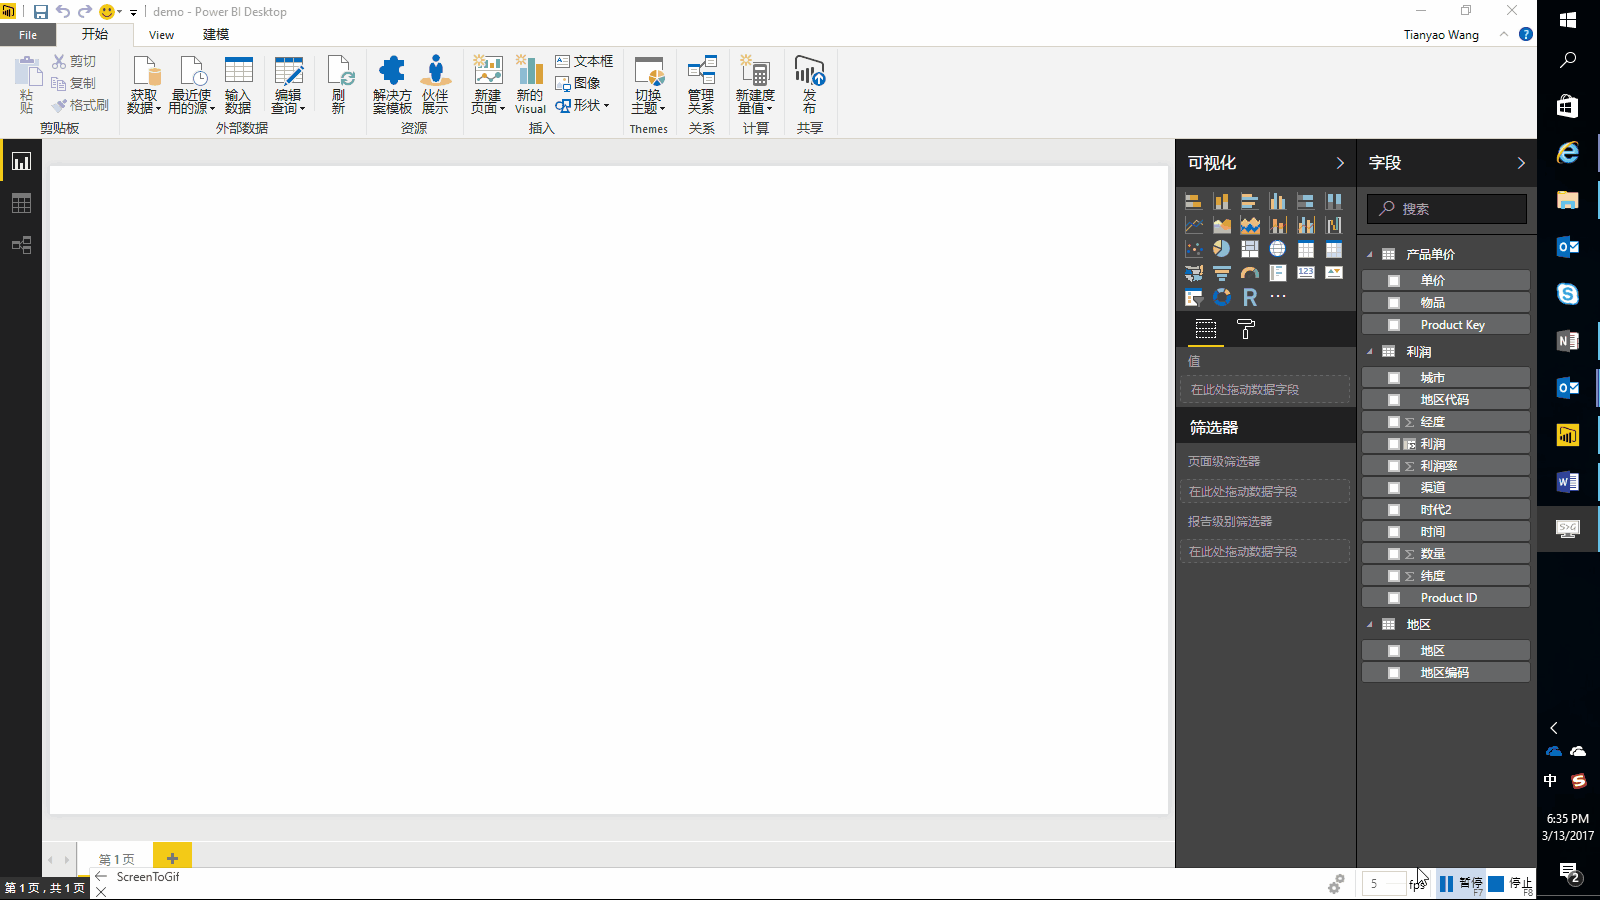The height and width of the screenshot is (900, 1600).
Task: Switch to the 开始 ribbon tab
Action: click(x=95, y=34)
